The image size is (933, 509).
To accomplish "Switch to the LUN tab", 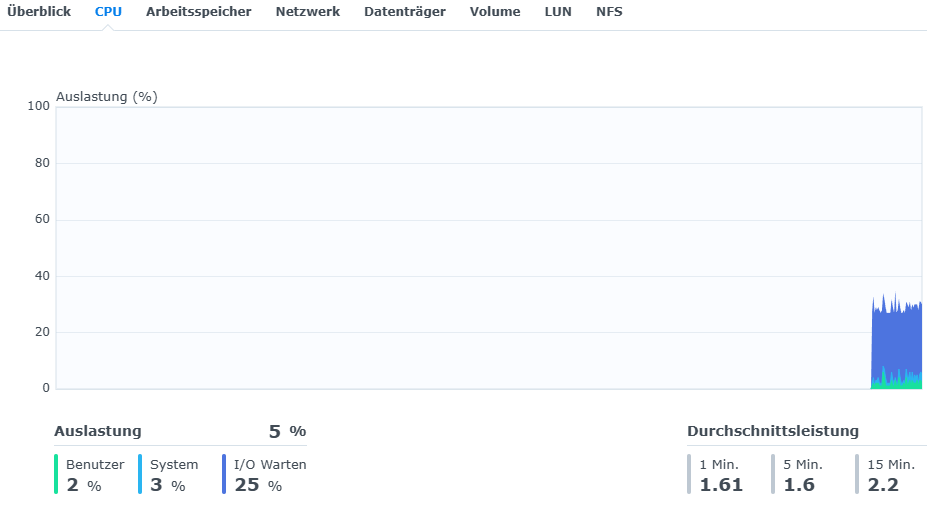I will [558, 12].
